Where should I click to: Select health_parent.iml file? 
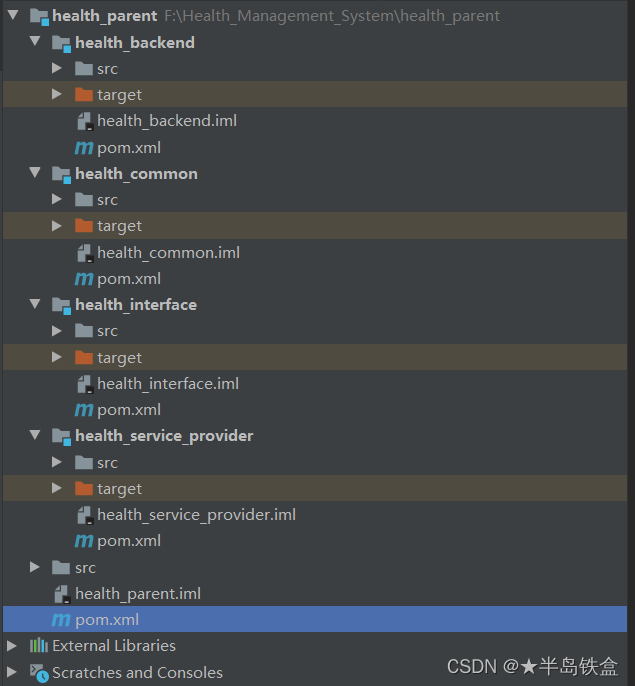[x=138, y=594]
